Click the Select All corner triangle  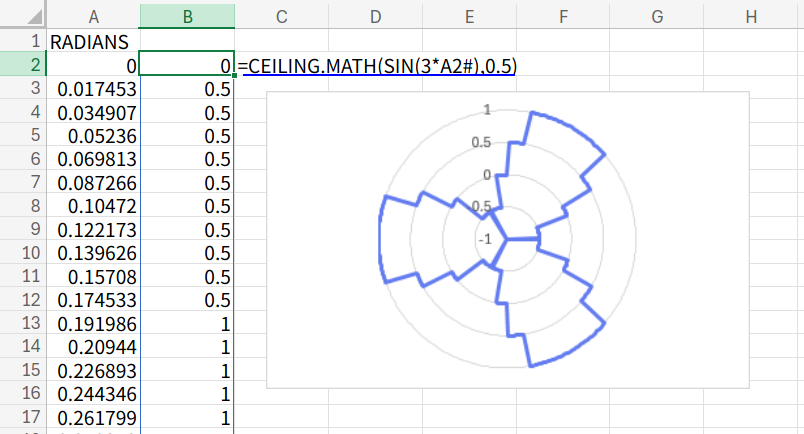(x=22, y=16)
